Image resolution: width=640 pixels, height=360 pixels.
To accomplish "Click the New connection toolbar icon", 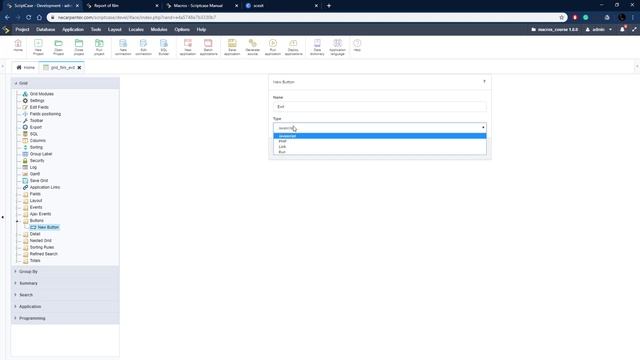I will 123,47.
